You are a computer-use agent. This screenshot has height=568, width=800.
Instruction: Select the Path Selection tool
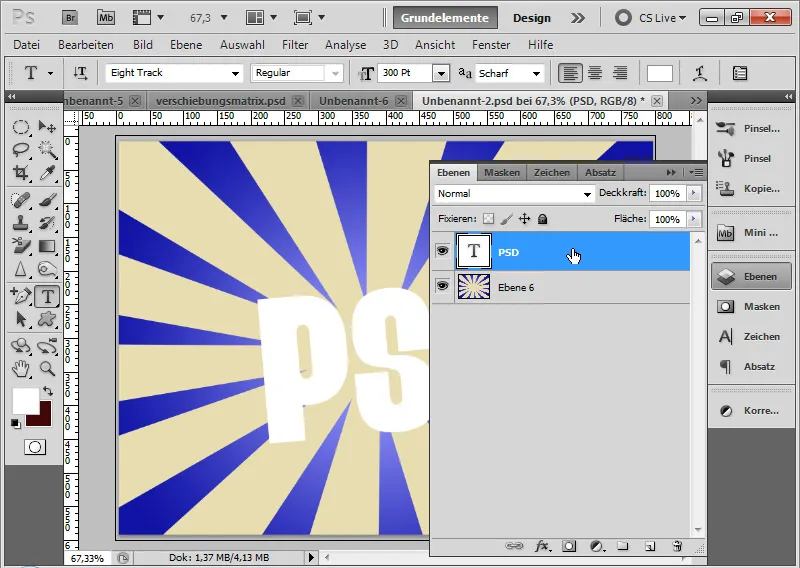pos(20,319)
